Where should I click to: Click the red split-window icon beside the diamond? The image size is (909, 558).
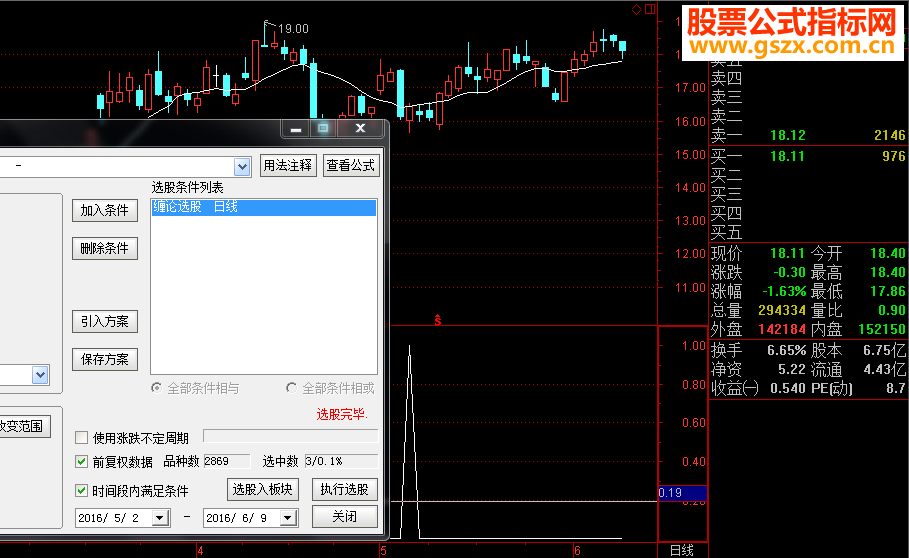[x=650, y=9]
